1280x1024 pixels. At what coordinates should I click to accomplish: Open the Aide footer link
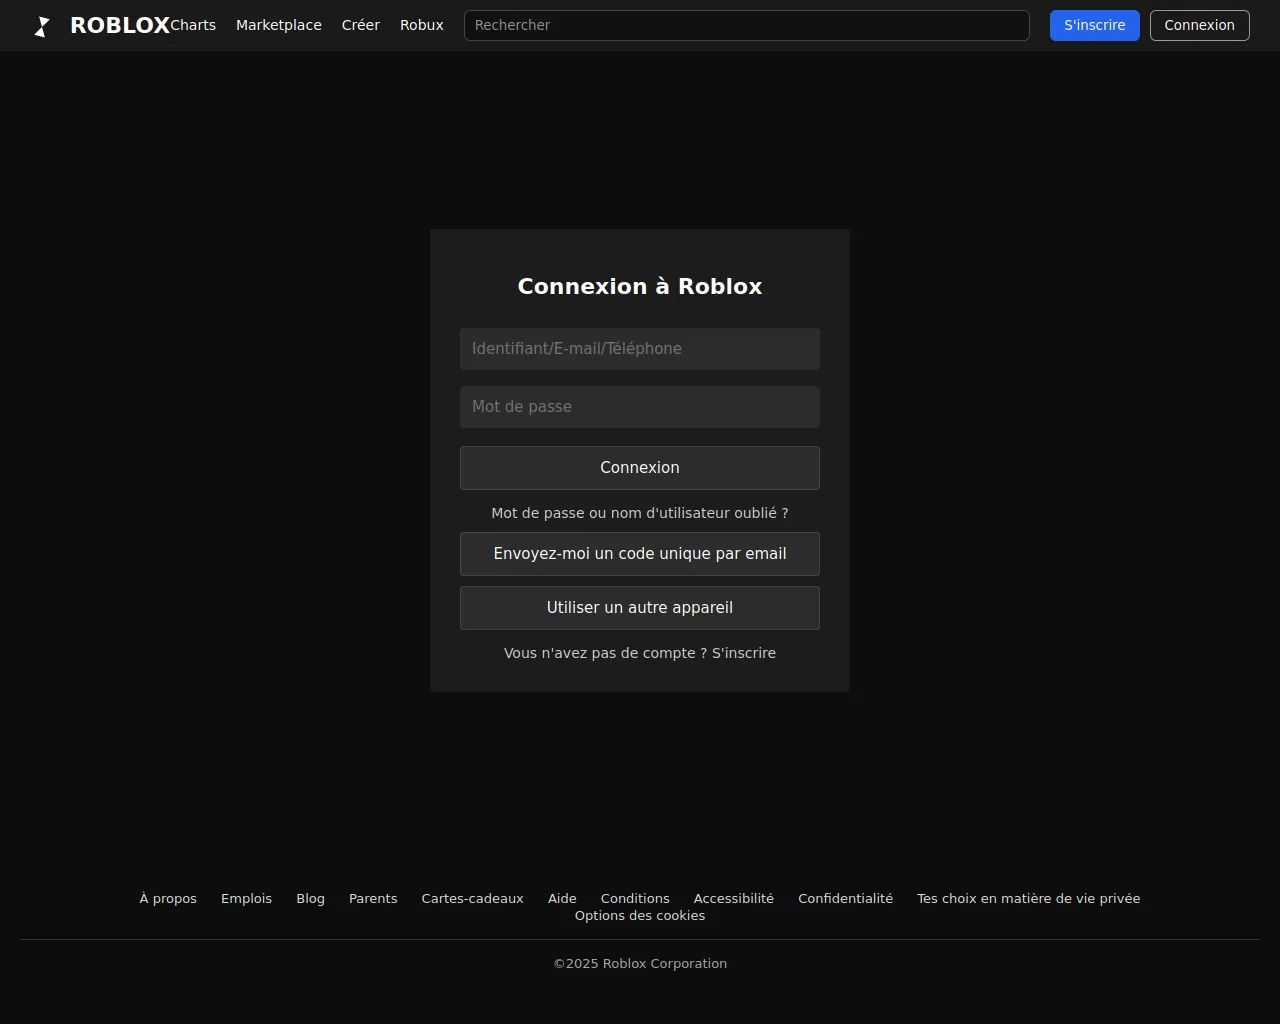pyautogui.click(x=562, y=899)
